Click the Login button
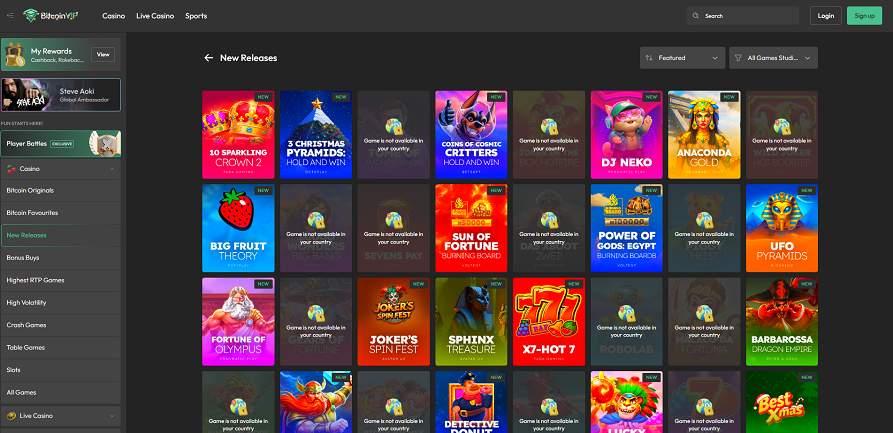The height and width of the screenshot is (433, 893). coord(826,16)
